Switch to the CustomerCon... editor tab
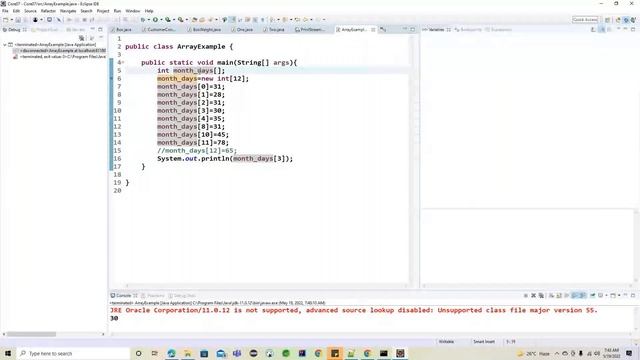 click(x=159, y=30)
